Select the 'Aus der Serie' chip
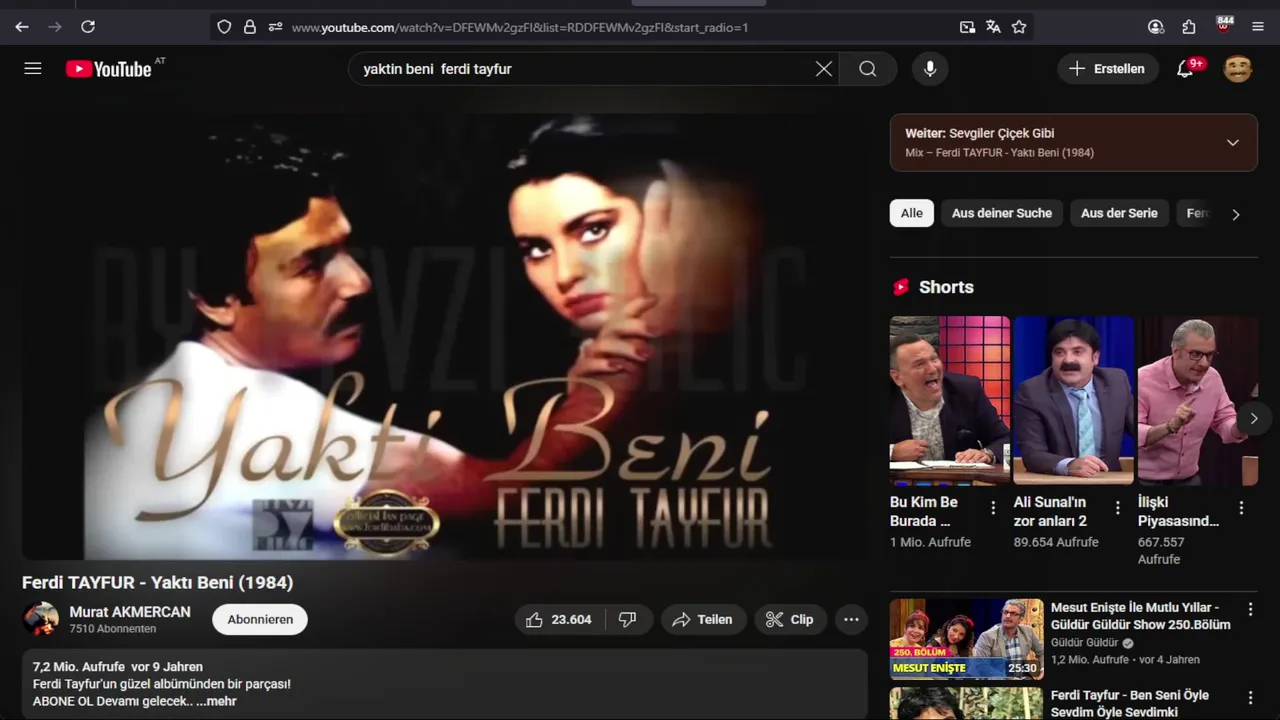This screenshot has width=1280, height=720. pos(1119,213)
